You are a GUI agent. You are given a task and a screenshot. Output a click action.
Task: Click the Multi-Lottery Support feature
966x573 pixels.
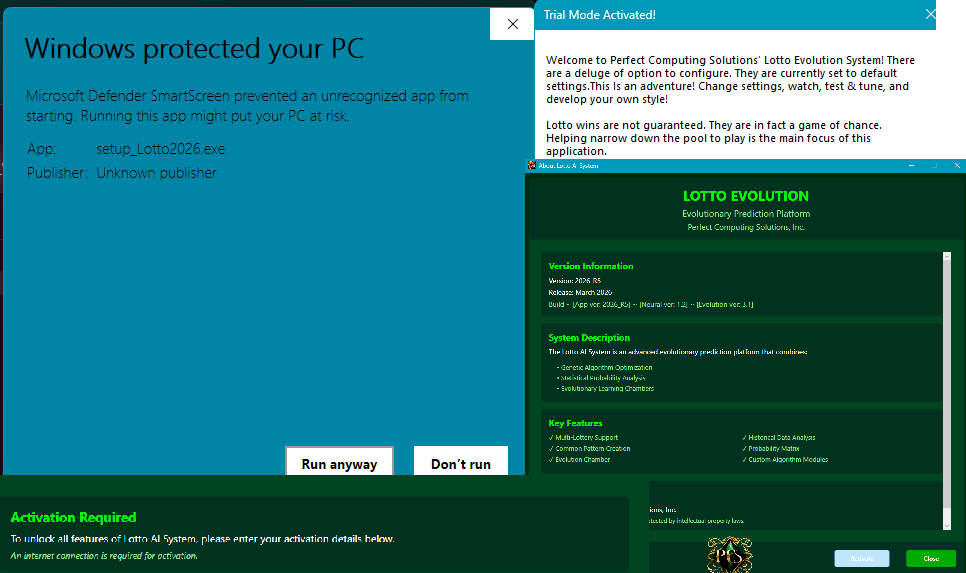pyautogui.click(x=583, y=437)
